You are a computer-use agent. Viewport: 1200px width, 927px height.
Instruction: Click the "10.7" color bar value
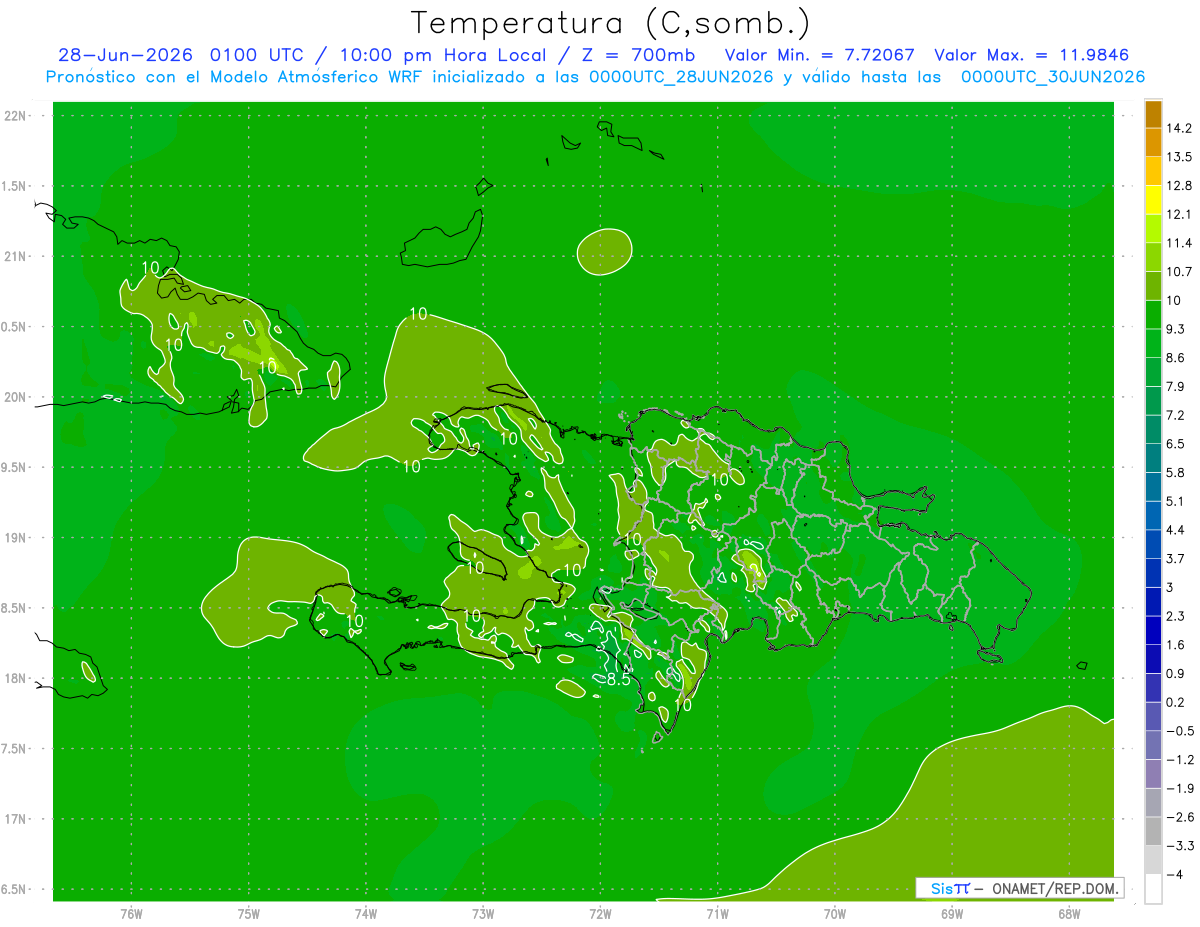click(1181, 272)
